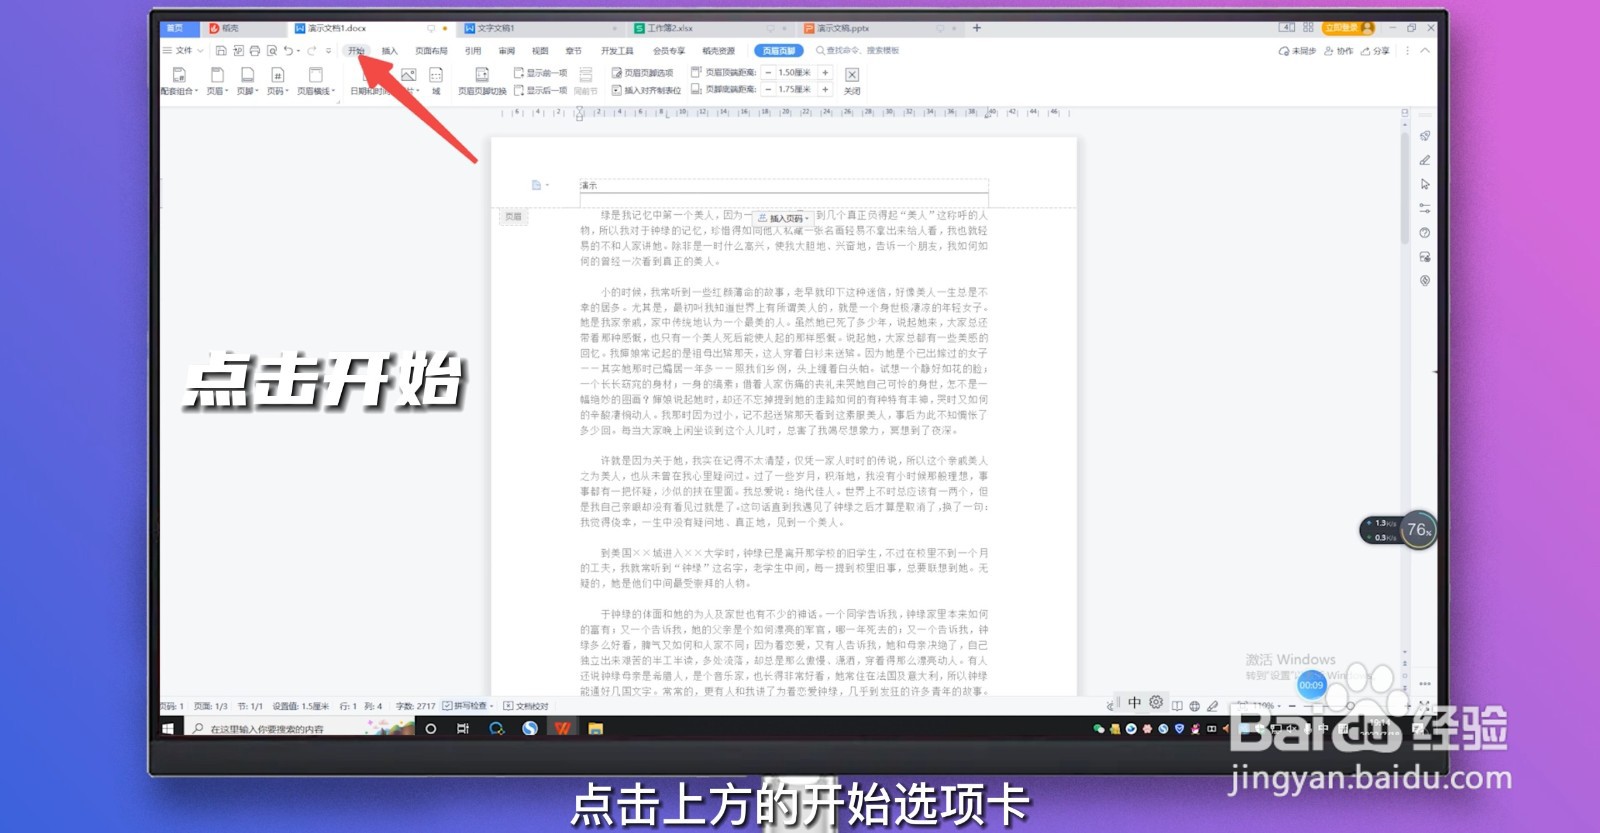Click the 未同步 sync status

point(1296,51)
